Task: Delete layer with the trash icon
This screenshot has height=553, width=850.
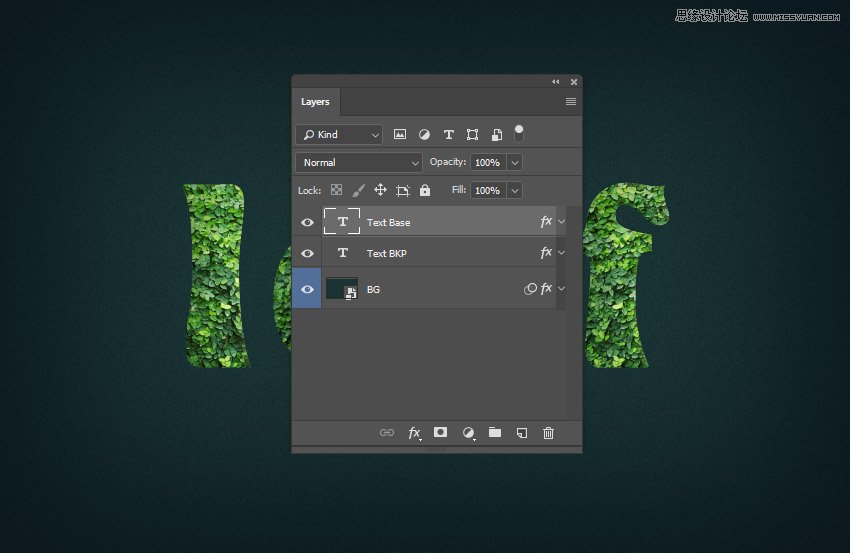Action: point(548,432)
